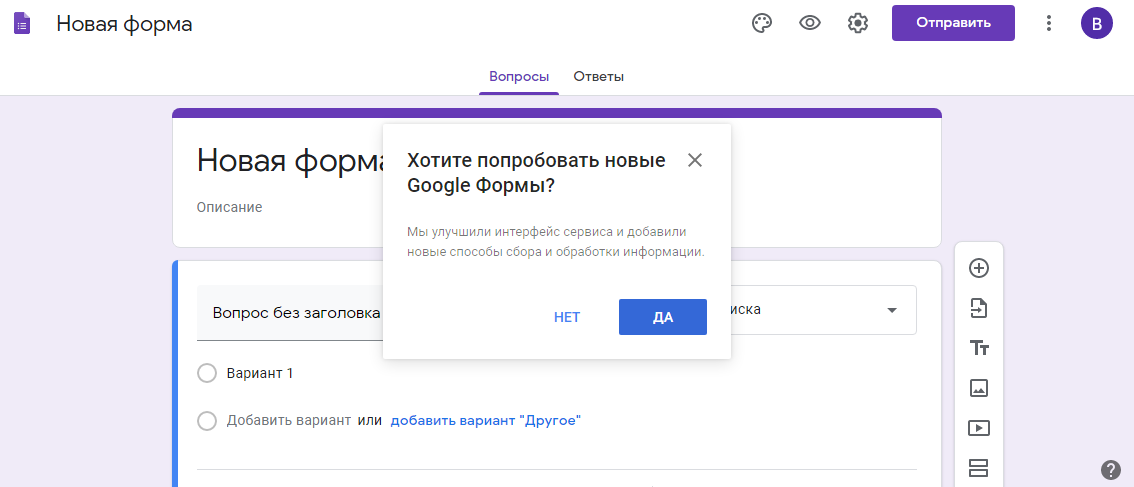
Task: Edit the Вопрос без заголовка field
Action: click(x=290, y=313)
